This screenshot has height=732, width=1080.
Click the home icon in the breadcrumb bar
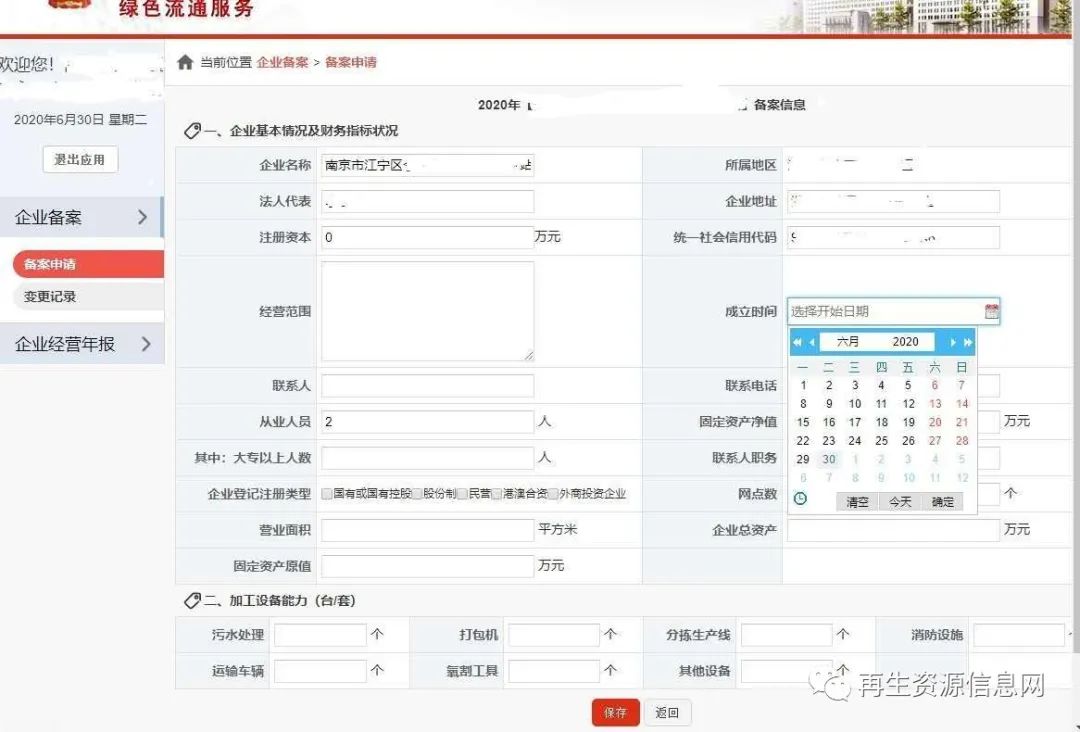(185, 62)
